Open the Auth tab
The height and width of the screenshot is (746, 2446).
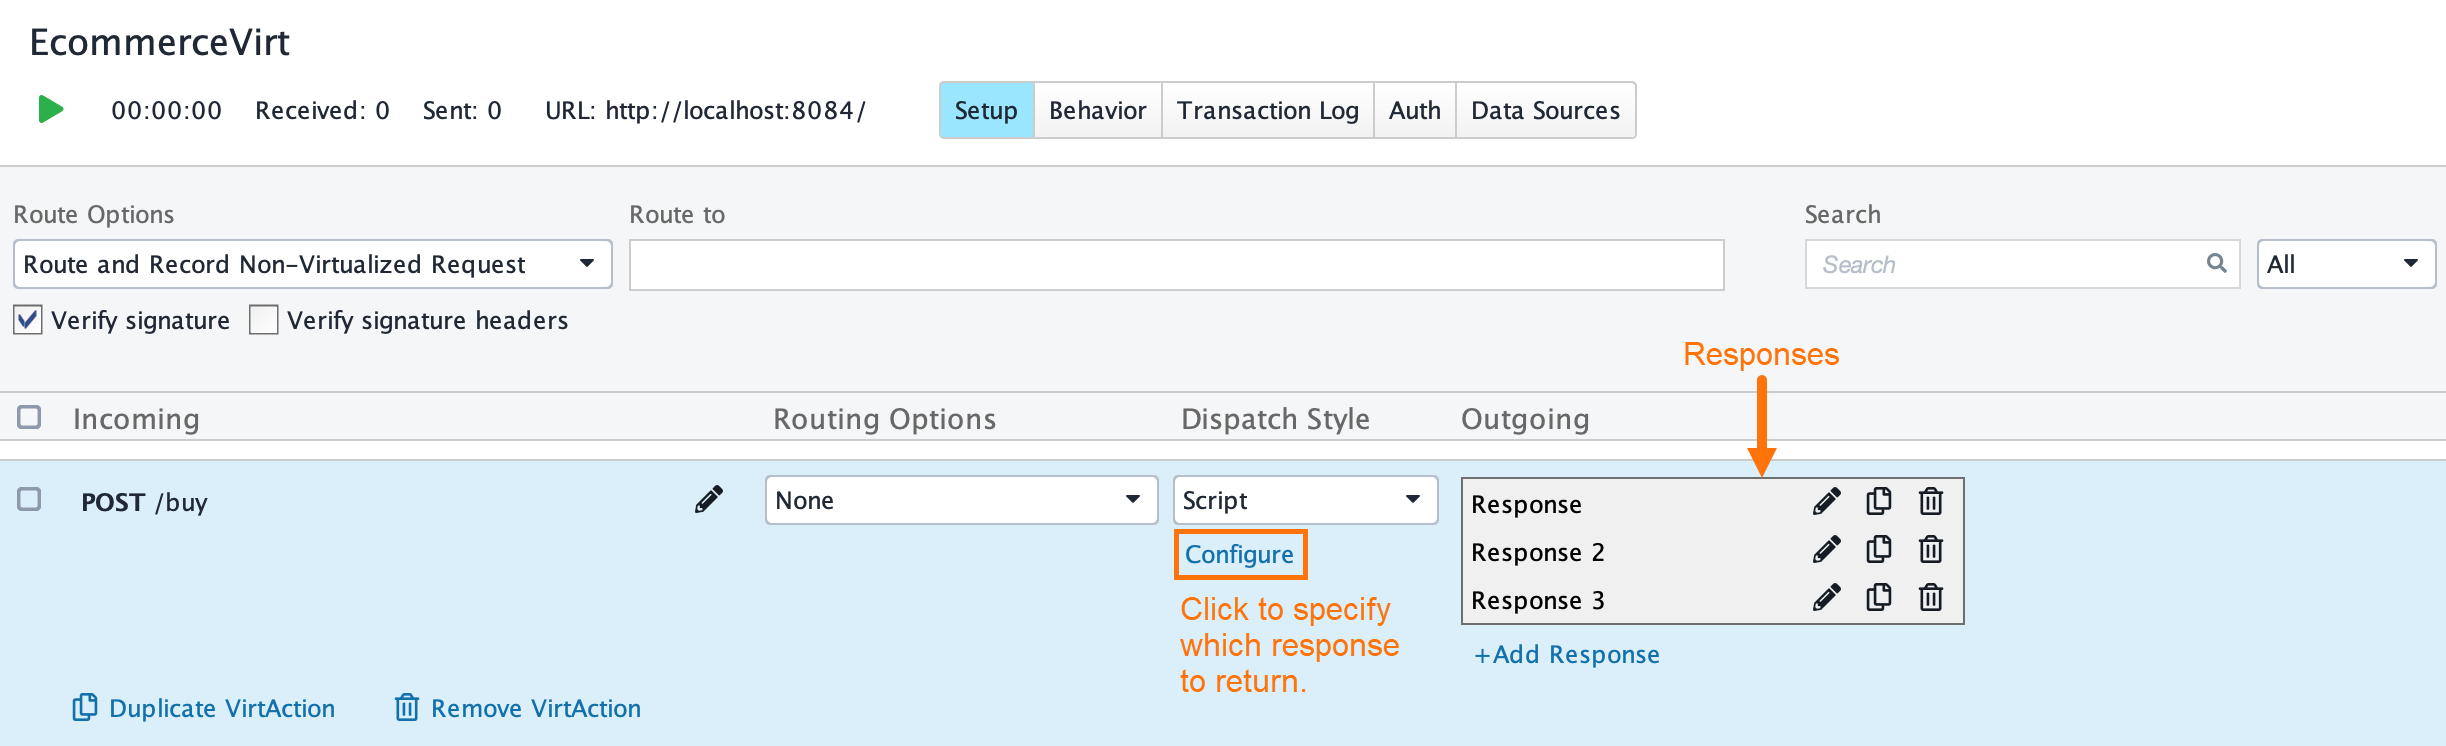pyautogui.click(x=1414, y=110)
